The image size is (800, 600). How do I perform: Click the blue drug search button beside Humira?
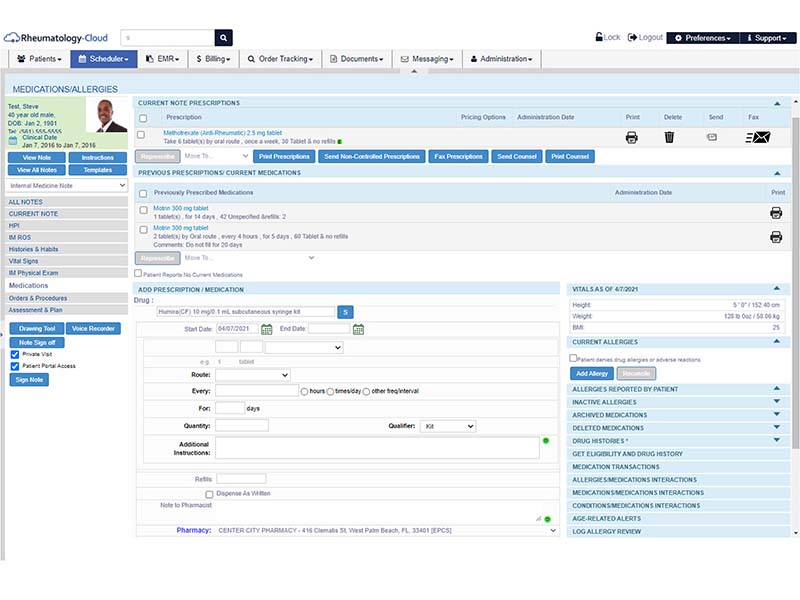(x=345, y=312)
